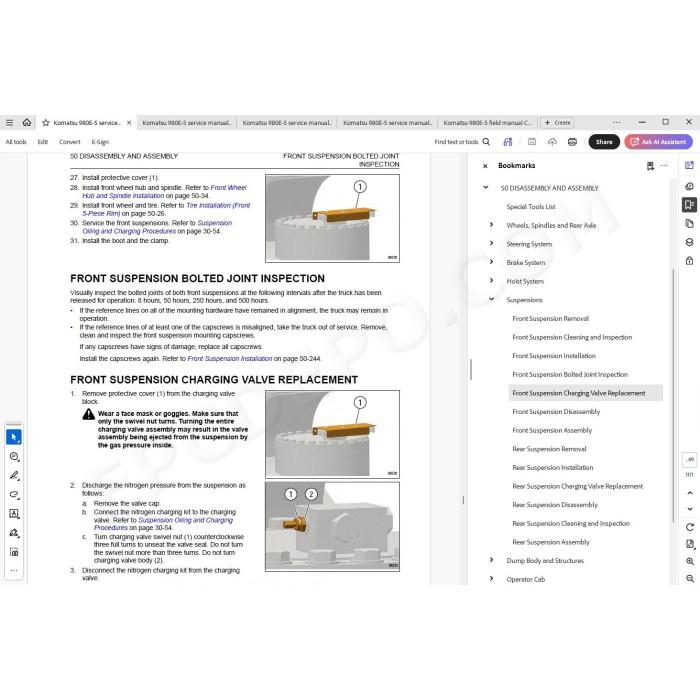700x700 pixels.
Task: Choose the comment bubble tool
Action: (14, 456)
